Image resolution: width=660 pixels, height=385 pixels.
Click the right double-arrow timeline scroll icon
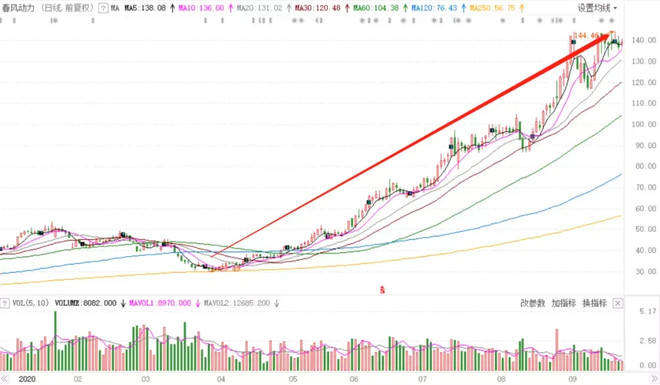tap(655, 379)
